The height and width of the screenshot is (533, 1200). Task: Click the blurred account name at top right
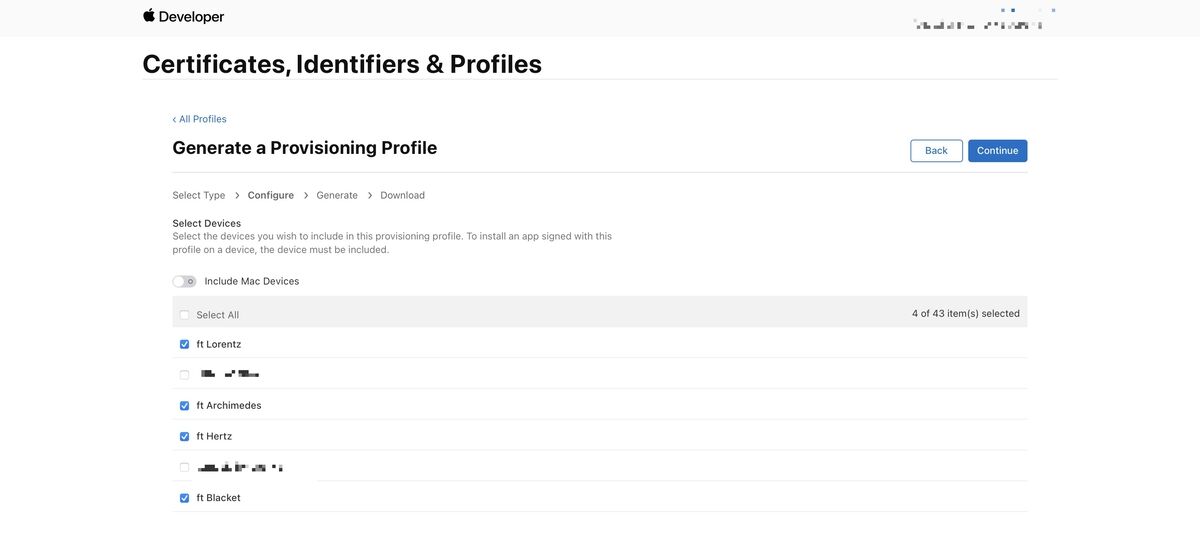(978, 23)
